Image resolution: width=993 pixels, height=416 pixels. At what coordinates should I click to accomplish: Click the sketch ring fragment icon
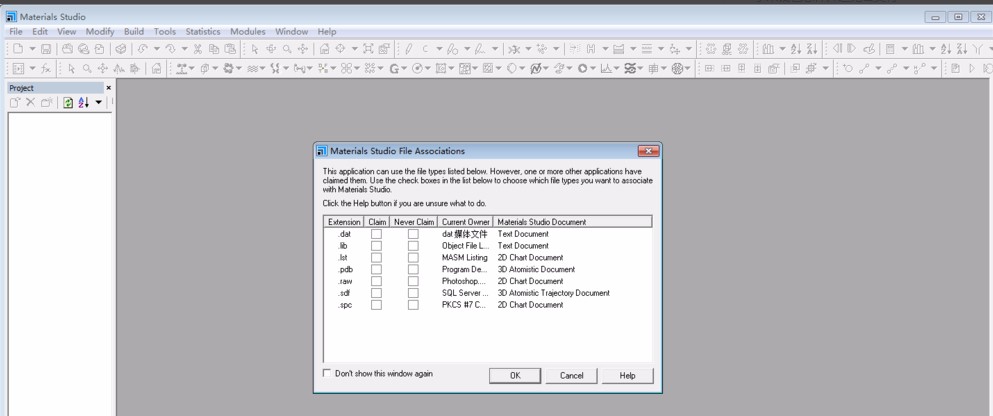pos(452,49)
